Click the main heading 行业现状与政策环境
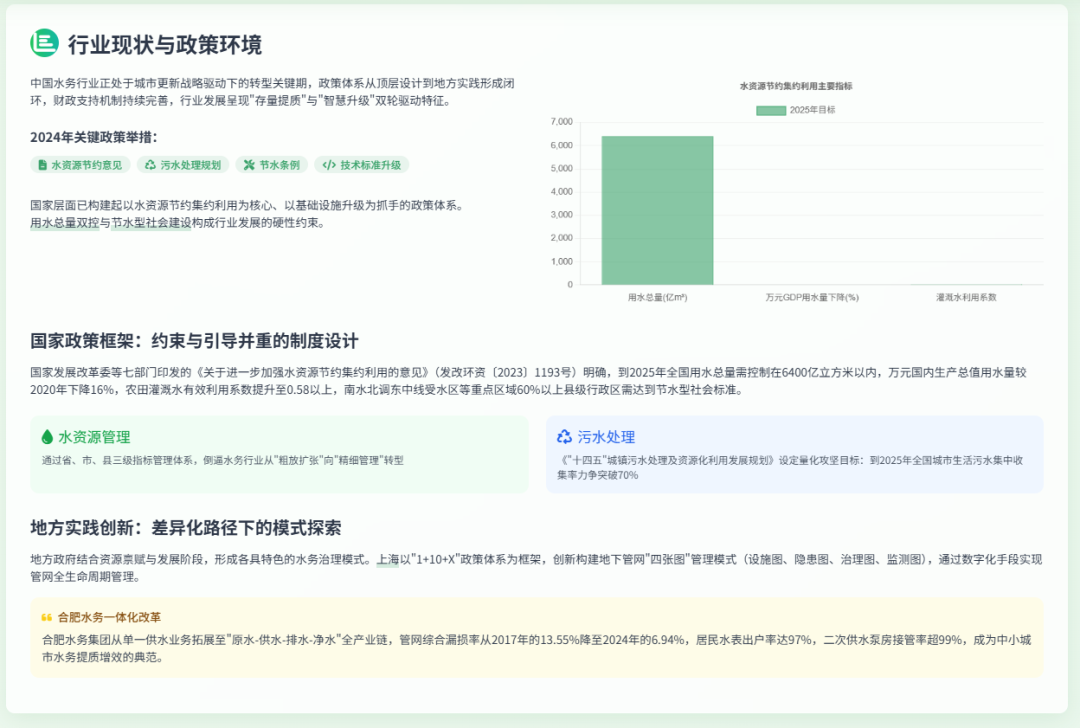This screenshot has height=728, width=1080. pyautogui.click(x=165, y=44)
